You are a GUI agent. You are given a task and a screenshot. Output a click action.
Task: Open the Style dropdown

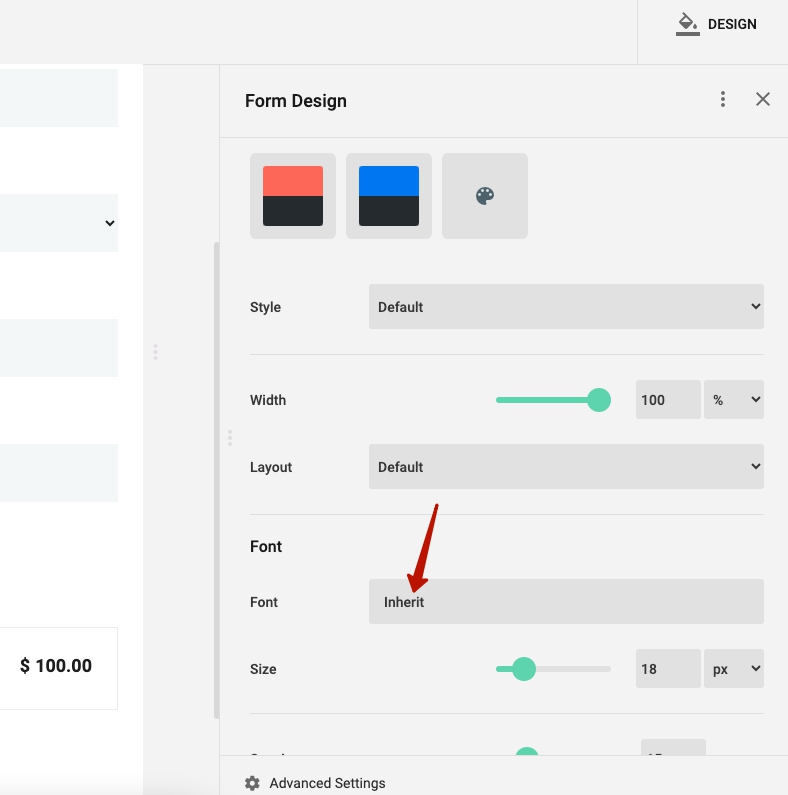(566, 307)
